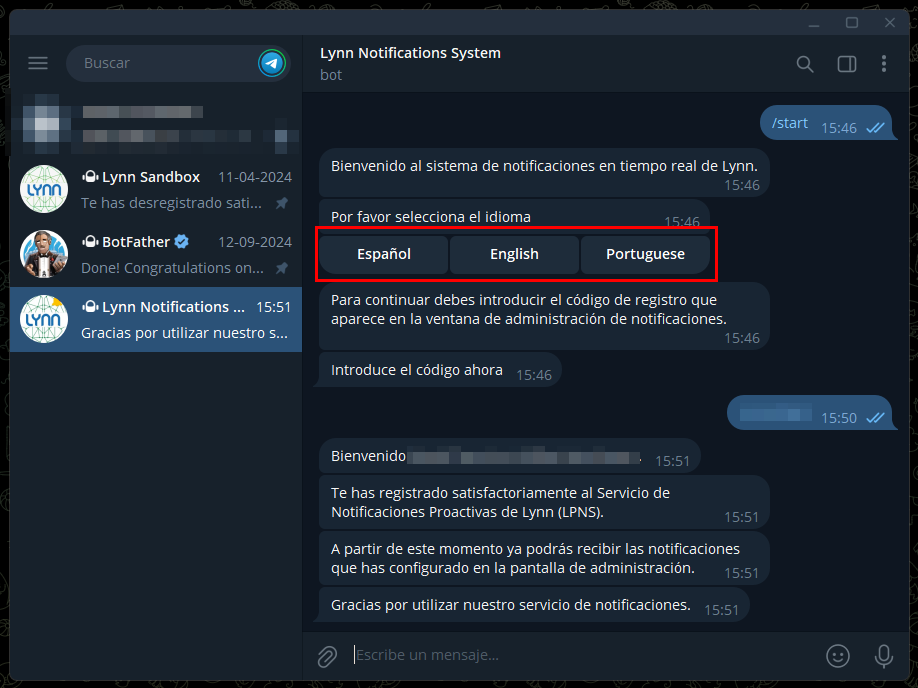Toggle the right side panel icon
The image size is (918, 688).
[x=847, y=64]
